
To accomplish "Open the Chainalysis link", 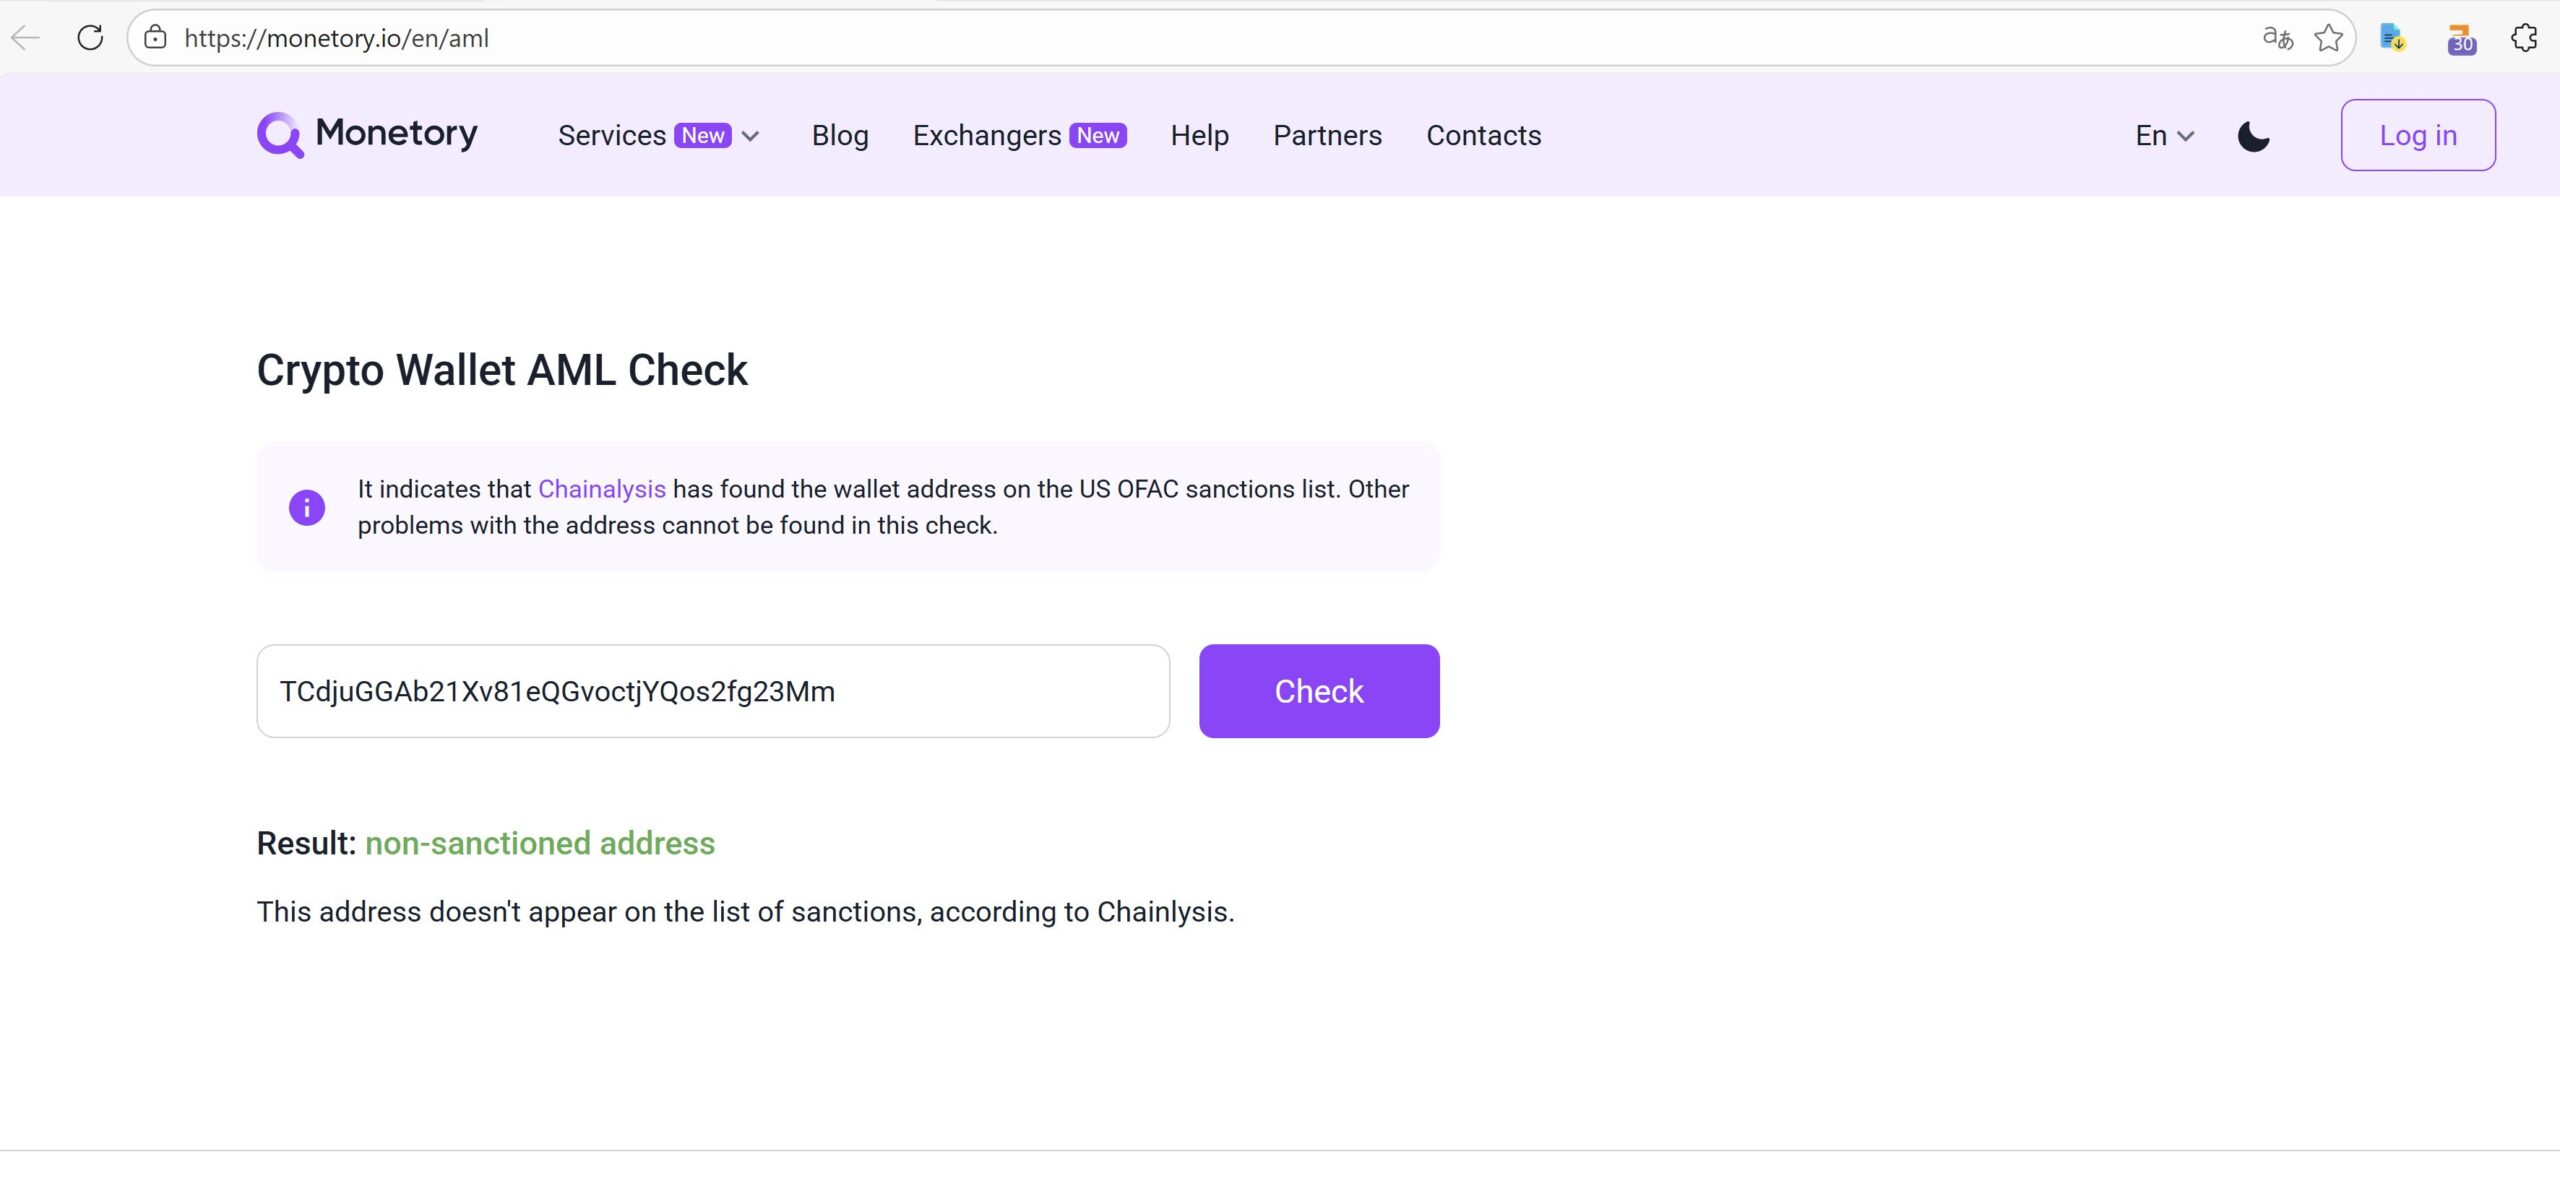I will pyautogui.click(x=600, y=489).
